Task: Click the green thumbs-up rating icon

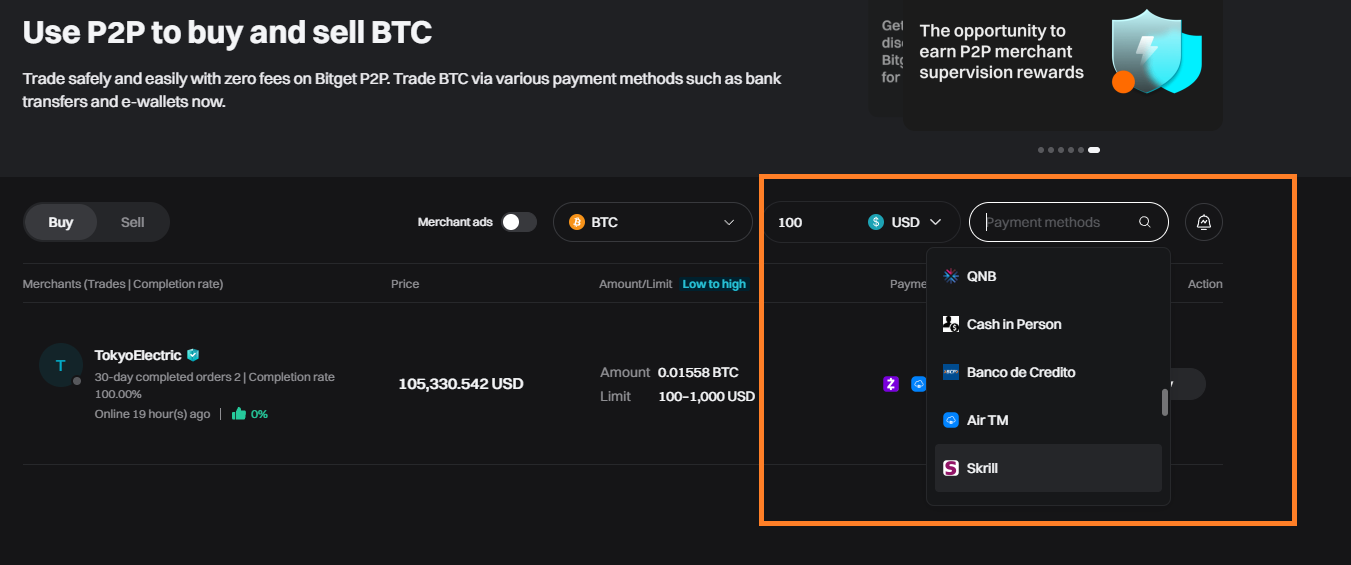Action: point(239,413)
